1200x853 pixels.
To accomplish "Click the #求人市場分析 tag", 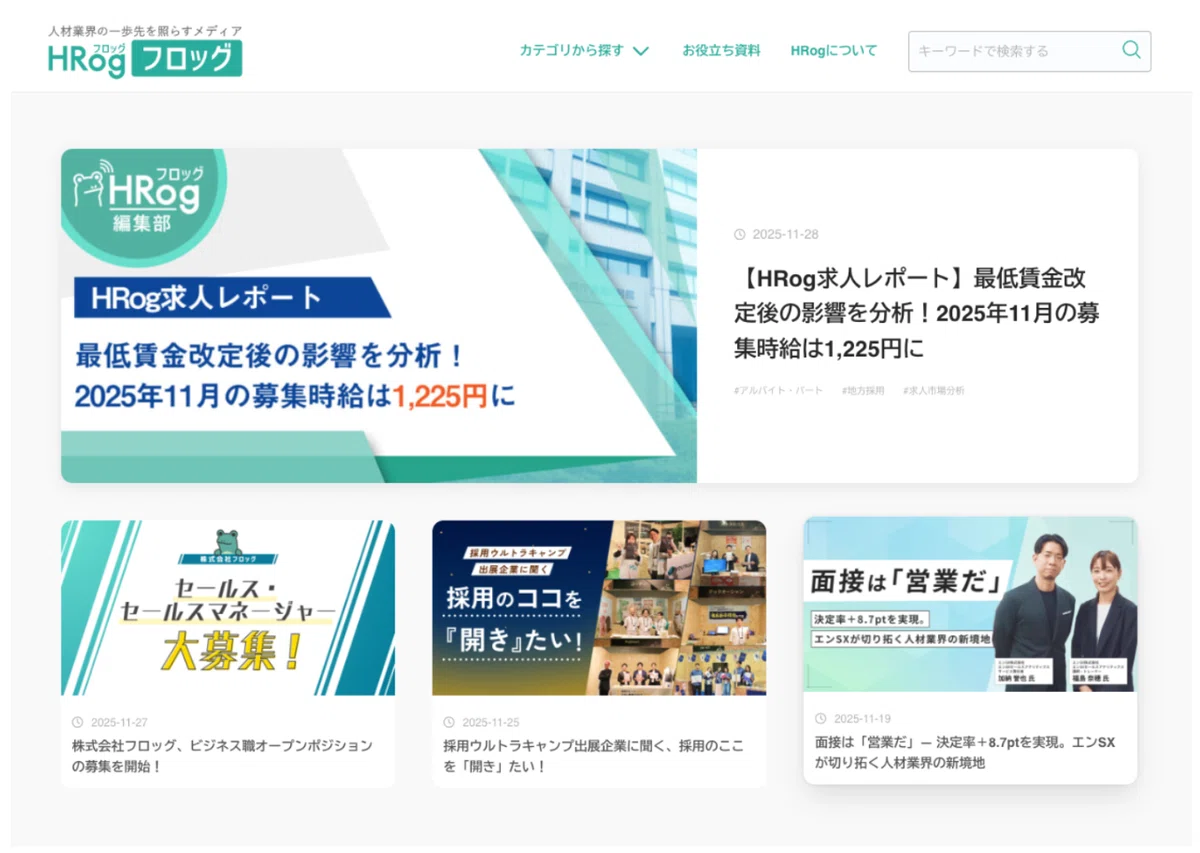I will coord(934,391).
